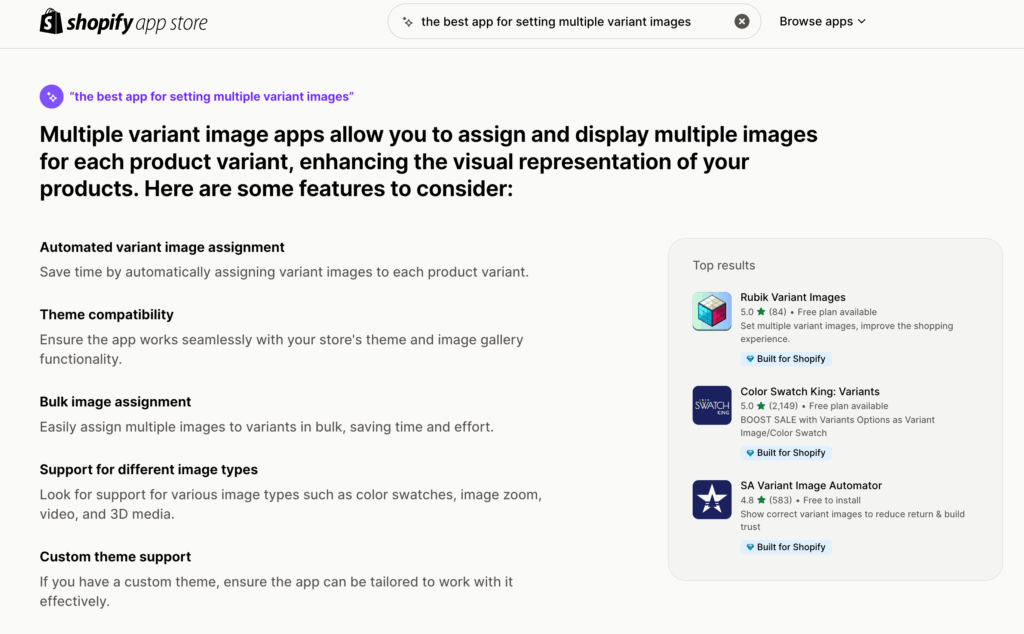Click the Bulk image assignment heading
1024x634 pixels.
coord(115,402)
